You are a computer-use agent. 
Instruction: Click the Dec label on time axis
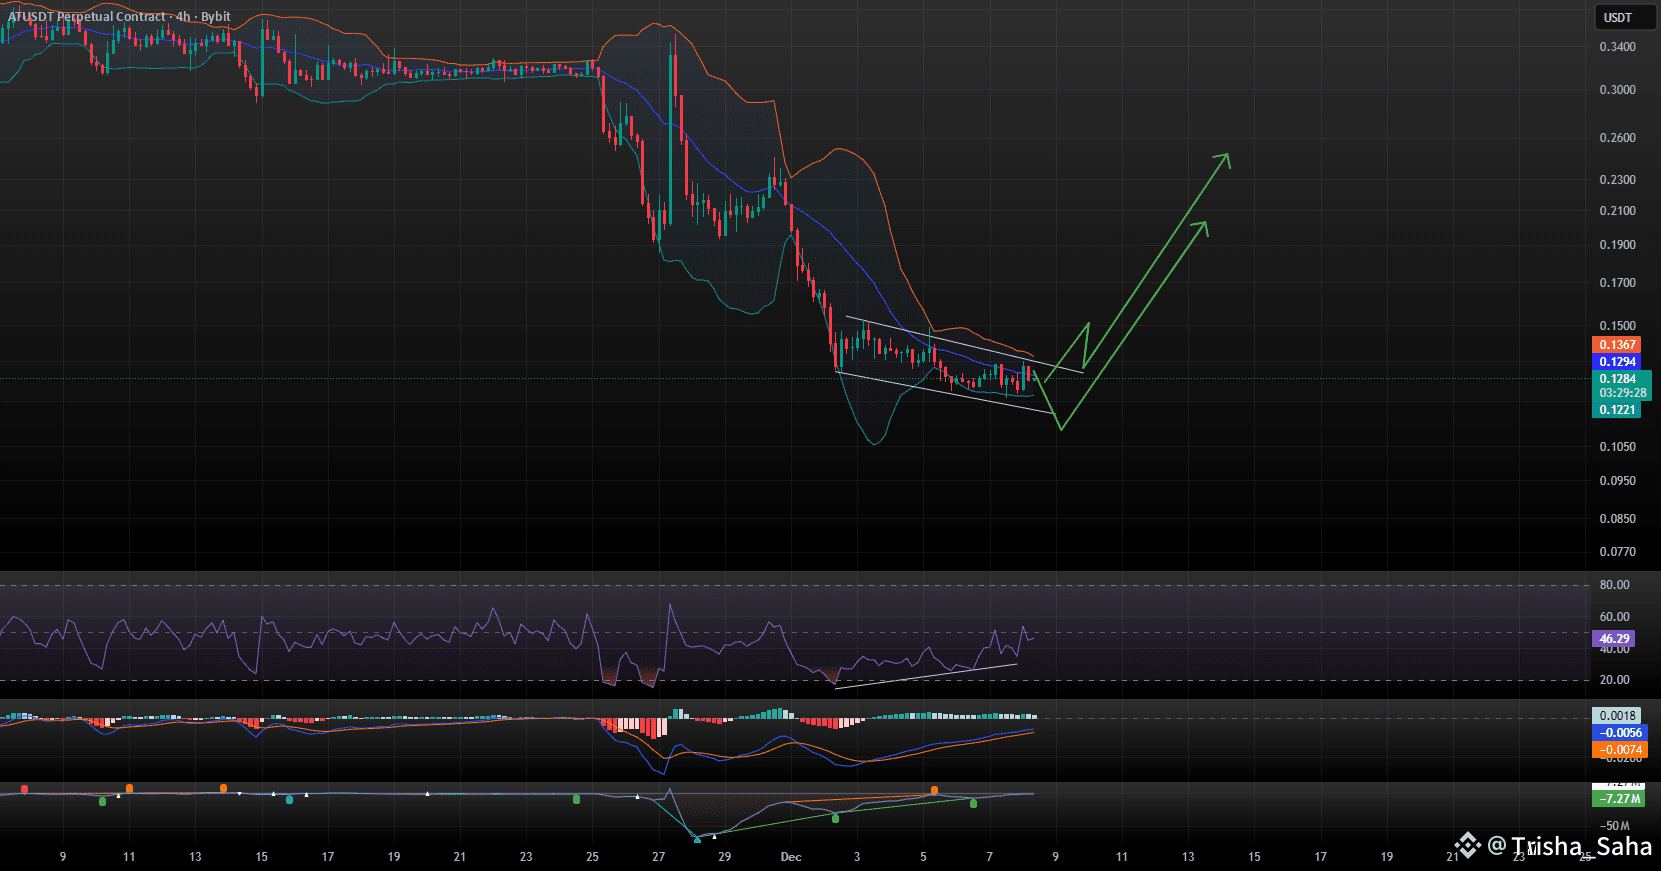[x=791, y=857]
